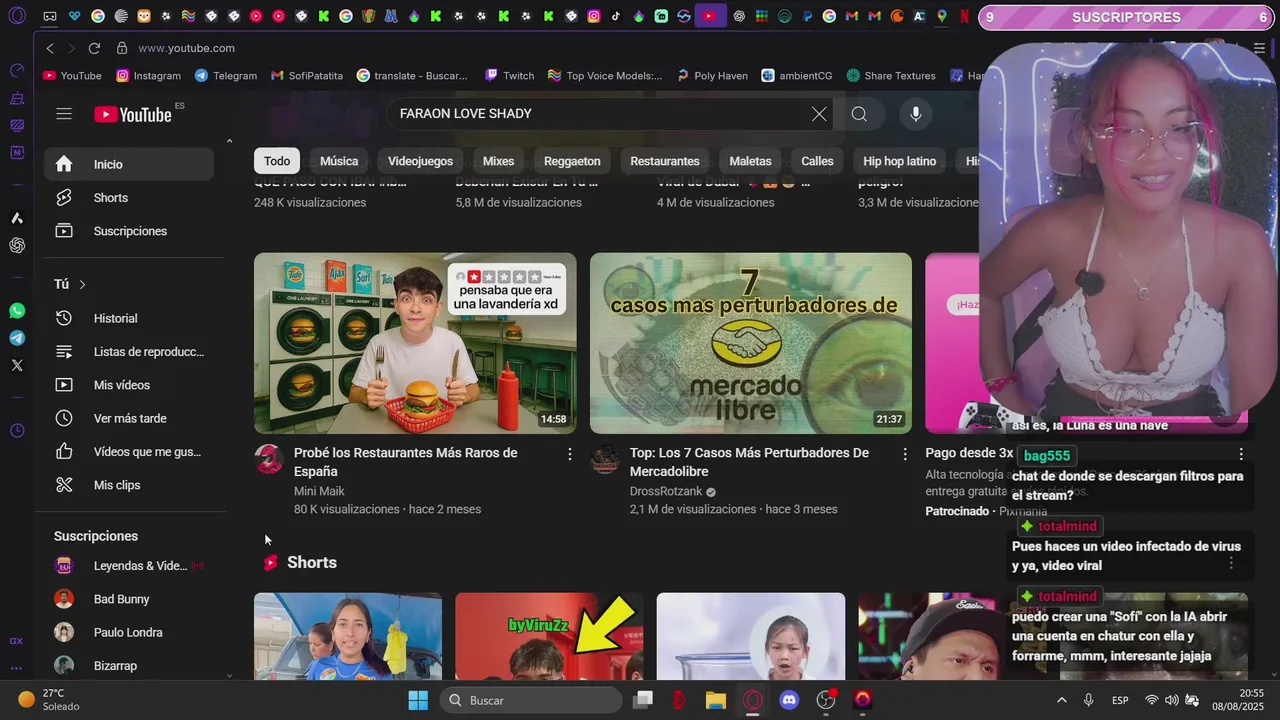Open the Paulo Londra subscription channel
1280x720 pixels.
(x=129, y=632)
